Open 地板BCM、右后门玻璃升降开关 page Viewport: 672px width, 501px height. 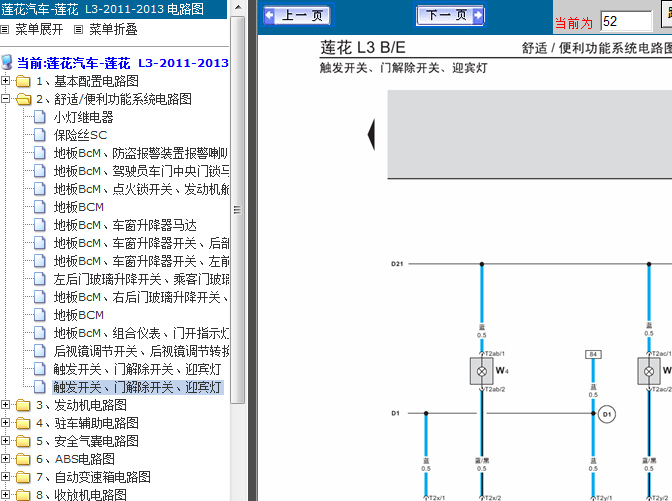[141, 297]
